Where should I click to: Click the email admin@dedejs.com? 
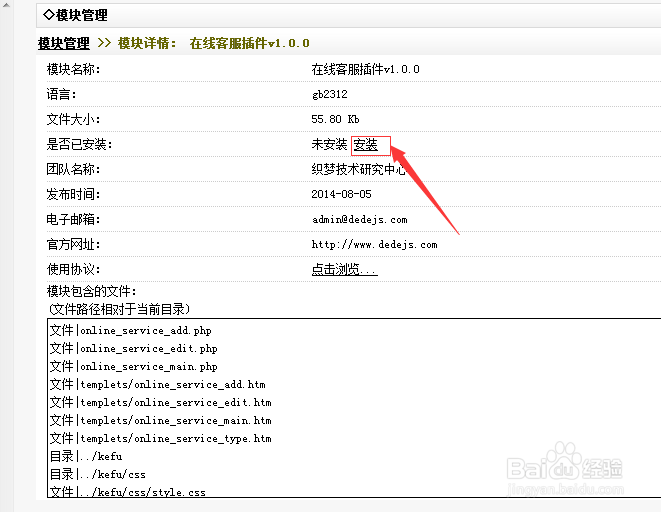360,220
